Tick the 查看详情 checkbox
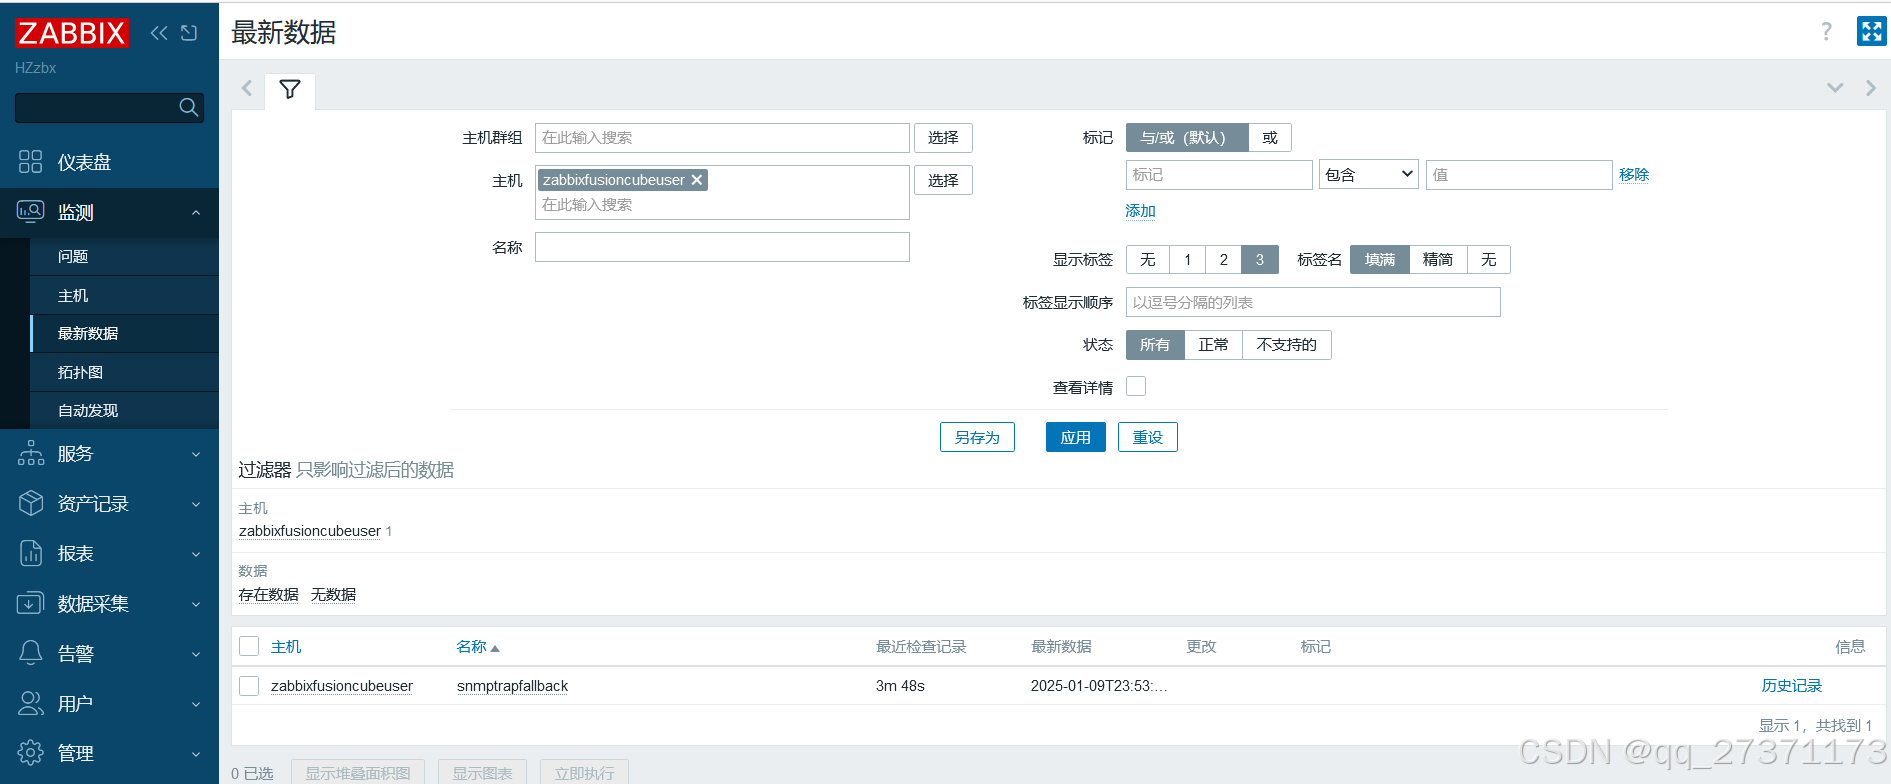Image resolution: width=1891 pixels, height=784 pixels. pyautogui.click(x=1136, y=386)
